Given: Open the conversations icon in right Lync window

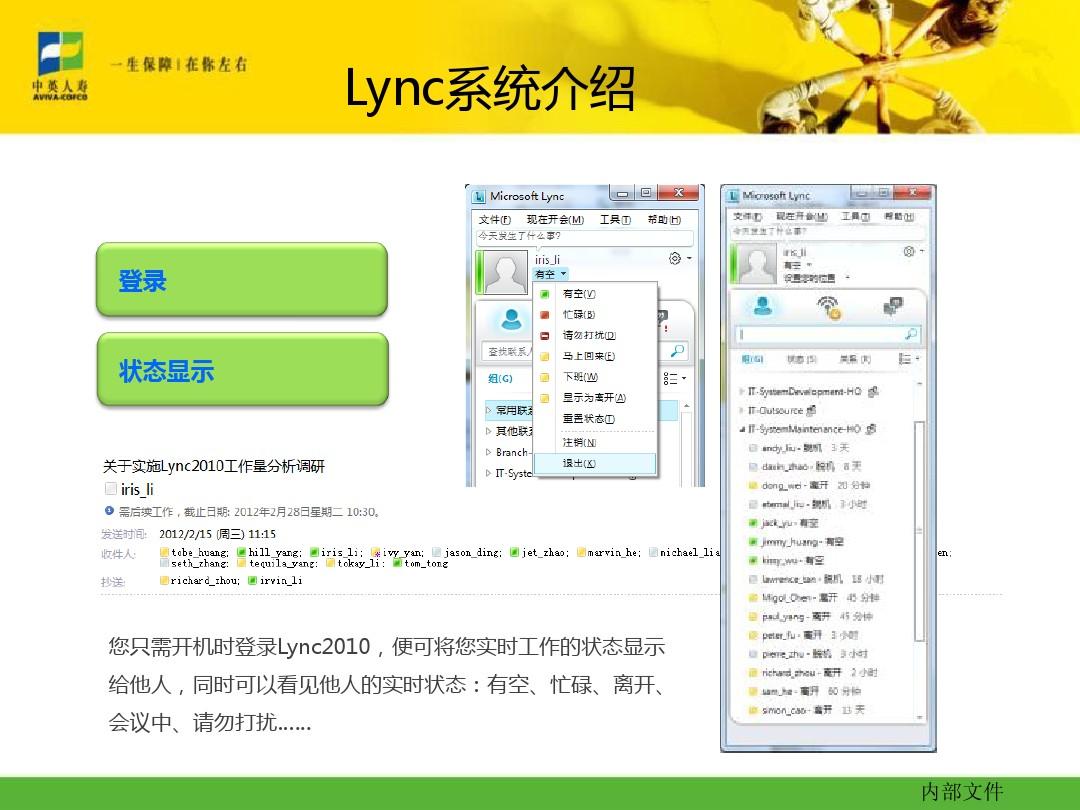Looking at the screenshot, I should point(893,306).
